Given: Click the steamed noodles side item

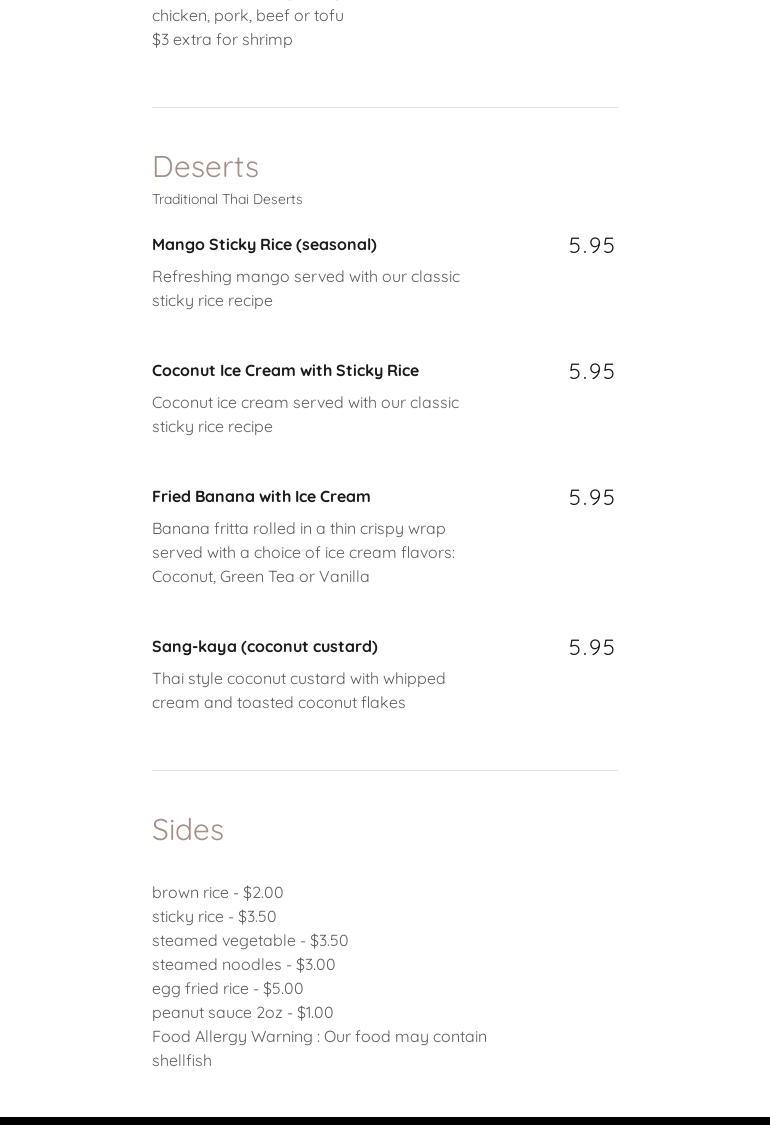Looking at the screenshot, I should [x=243, y=964].
